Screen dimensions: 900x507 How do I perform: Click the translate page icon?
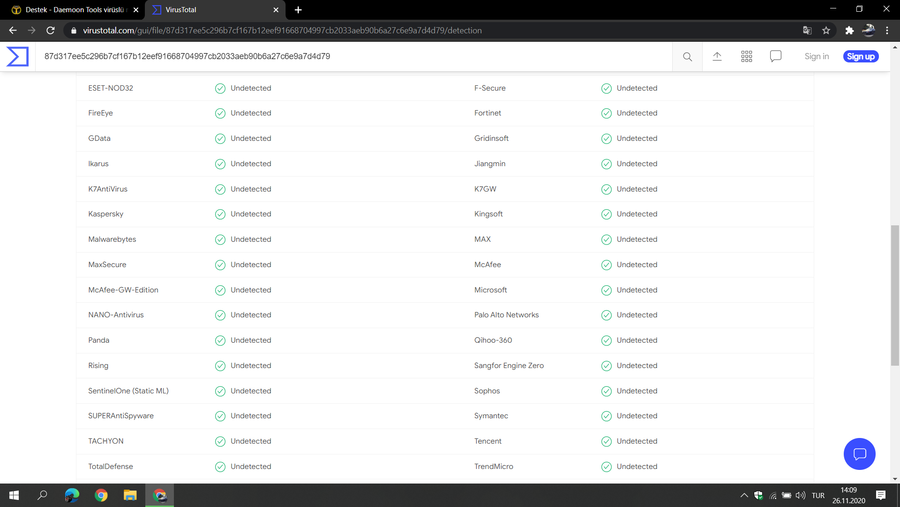(x=807, y=30)
